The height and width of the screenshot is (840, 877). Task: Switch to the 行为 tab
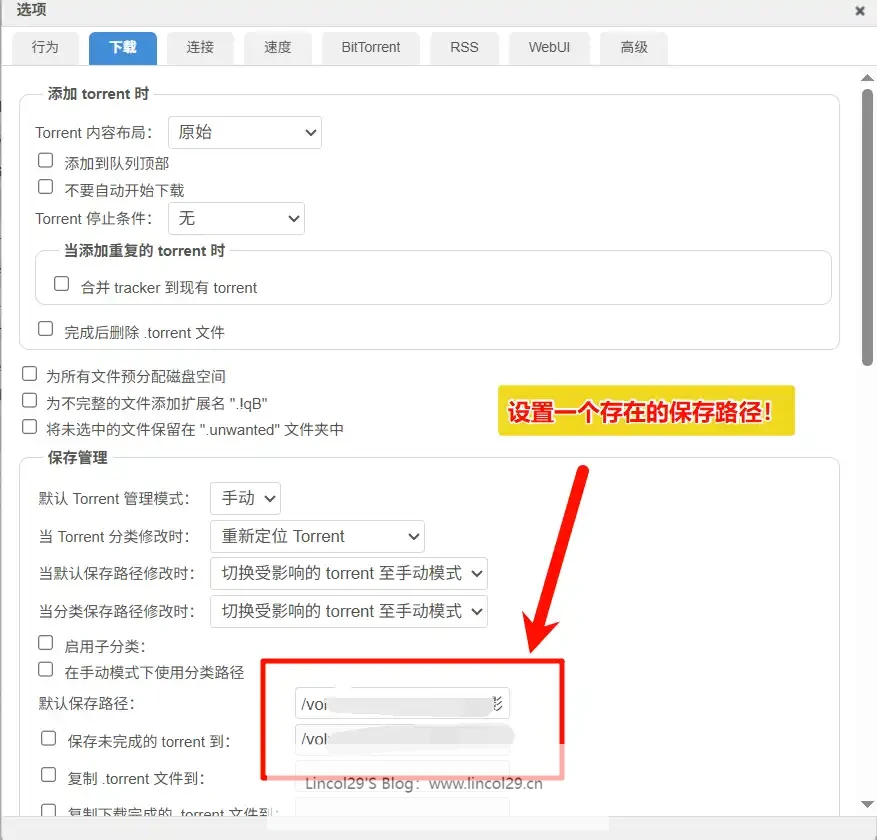pos(45,47)
